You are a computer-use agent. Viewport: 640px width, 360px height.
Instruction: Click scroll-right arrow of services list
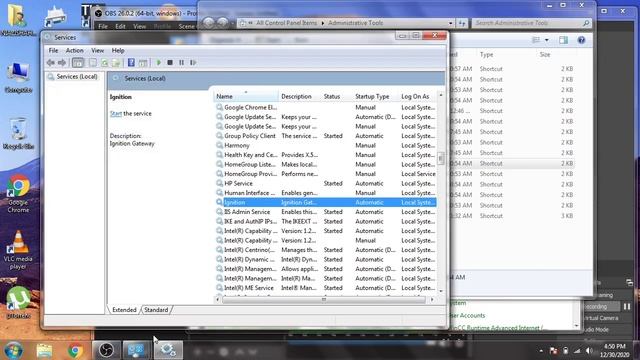[432, 300]
